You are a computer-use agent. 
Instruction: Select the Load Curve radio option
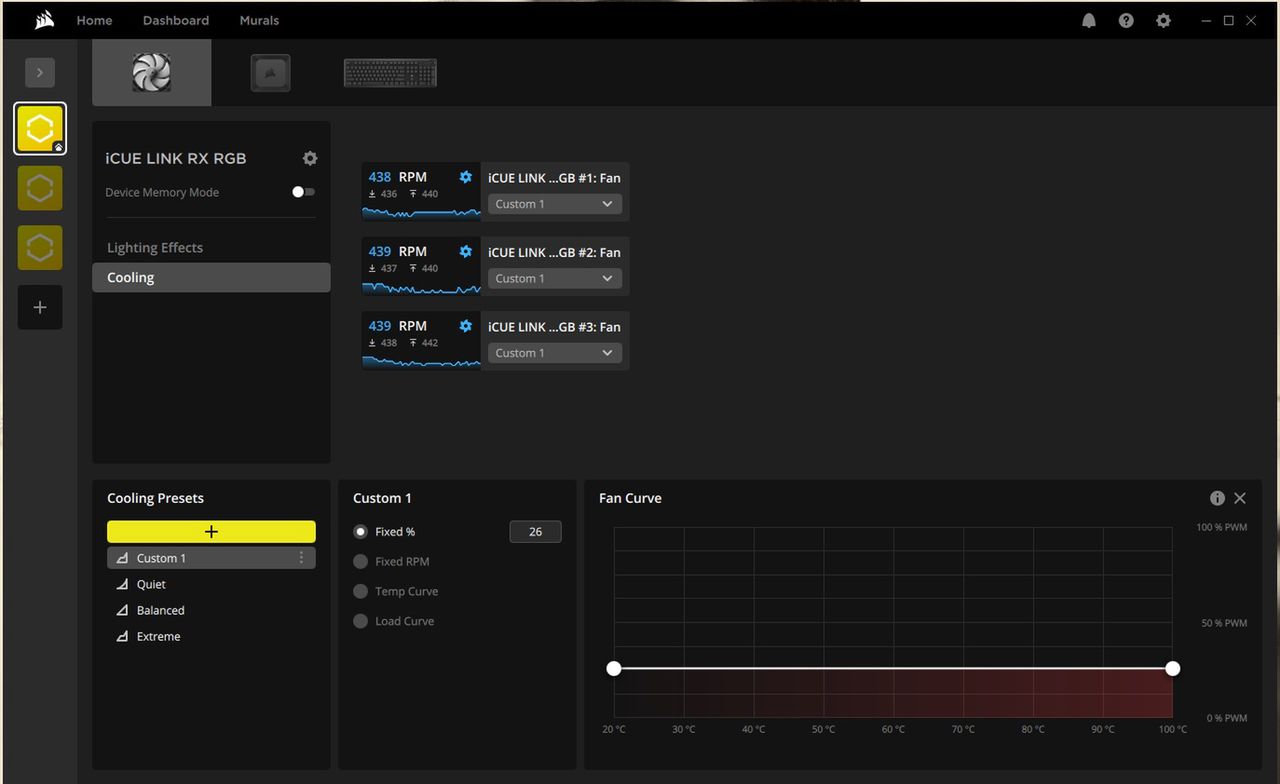[361, 622]
